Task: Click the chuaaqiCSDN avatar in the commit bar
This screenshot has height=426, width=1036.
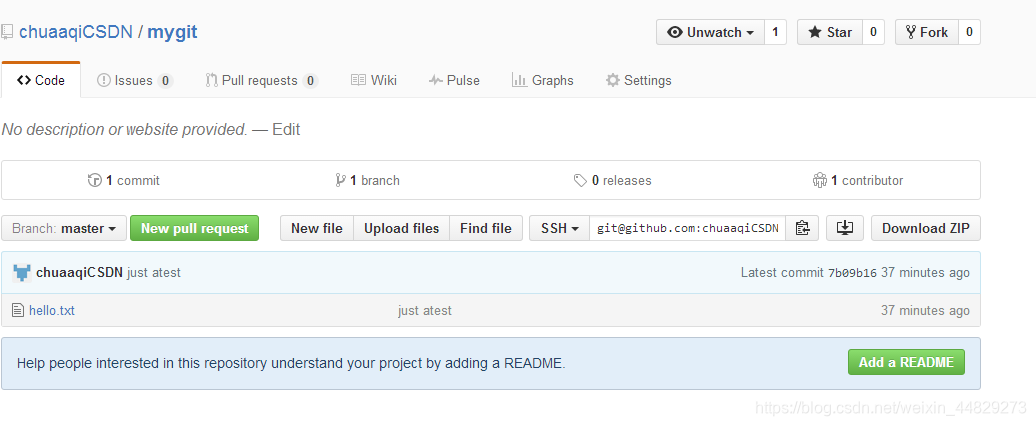Action: (22, 273)
